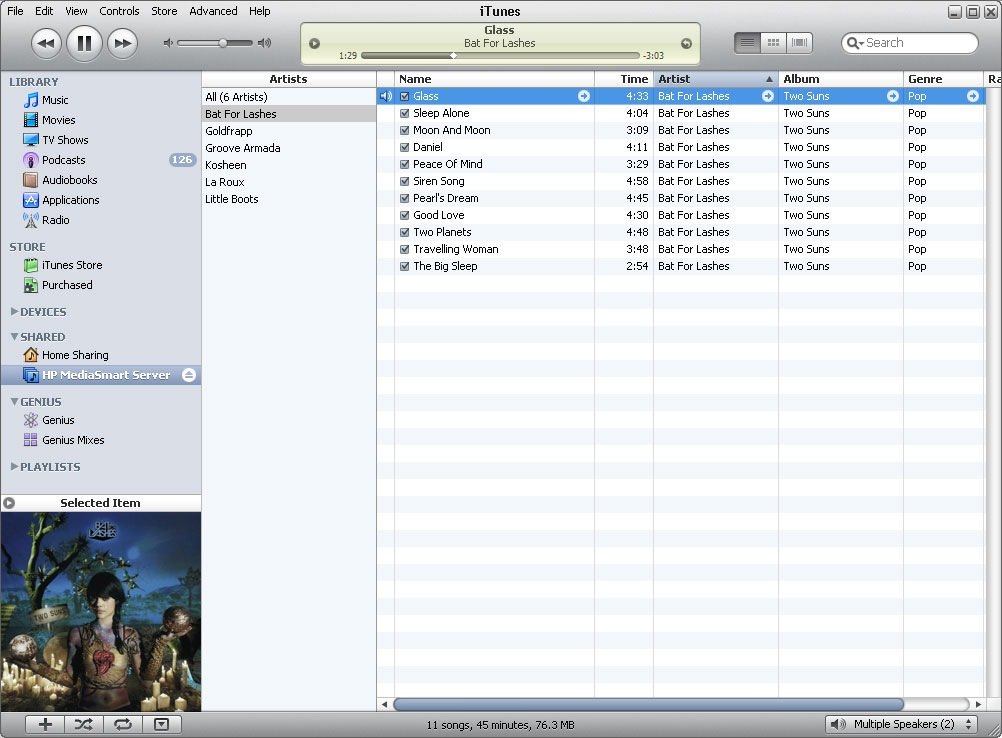Open Purchased items list
This screenshot has height=738, width=1002.
(66, 285)
